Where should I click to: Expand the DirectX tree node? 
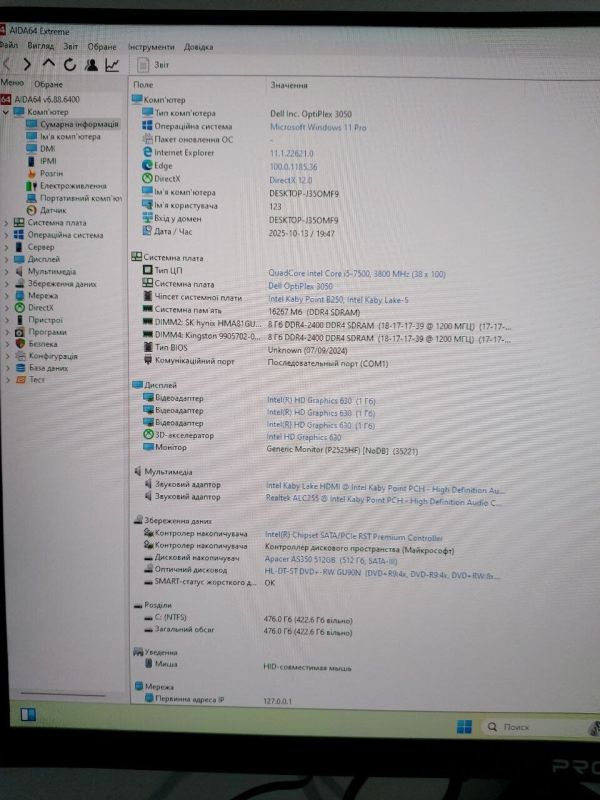pos(6,308)
